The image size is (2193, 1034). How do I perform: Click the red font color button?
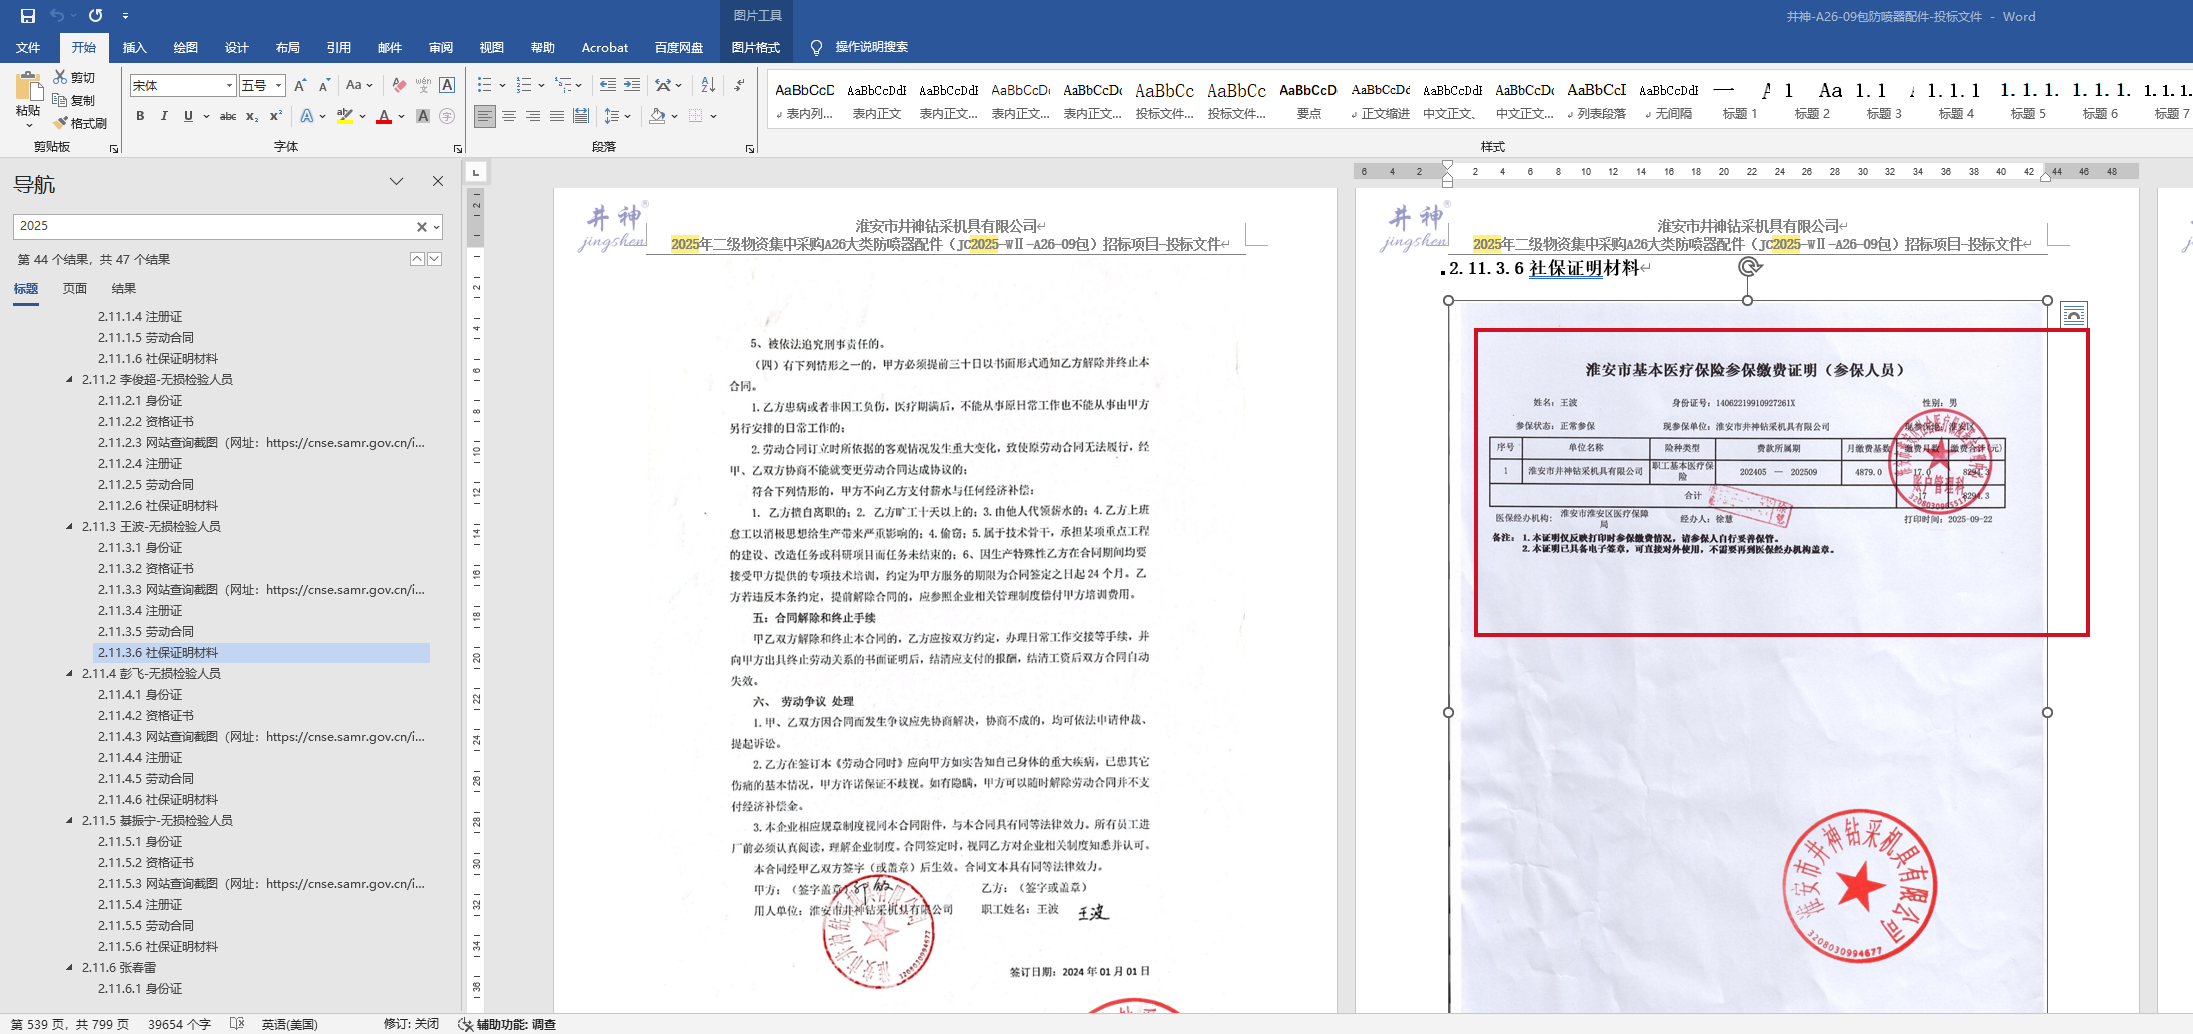(x=384, y=116)
